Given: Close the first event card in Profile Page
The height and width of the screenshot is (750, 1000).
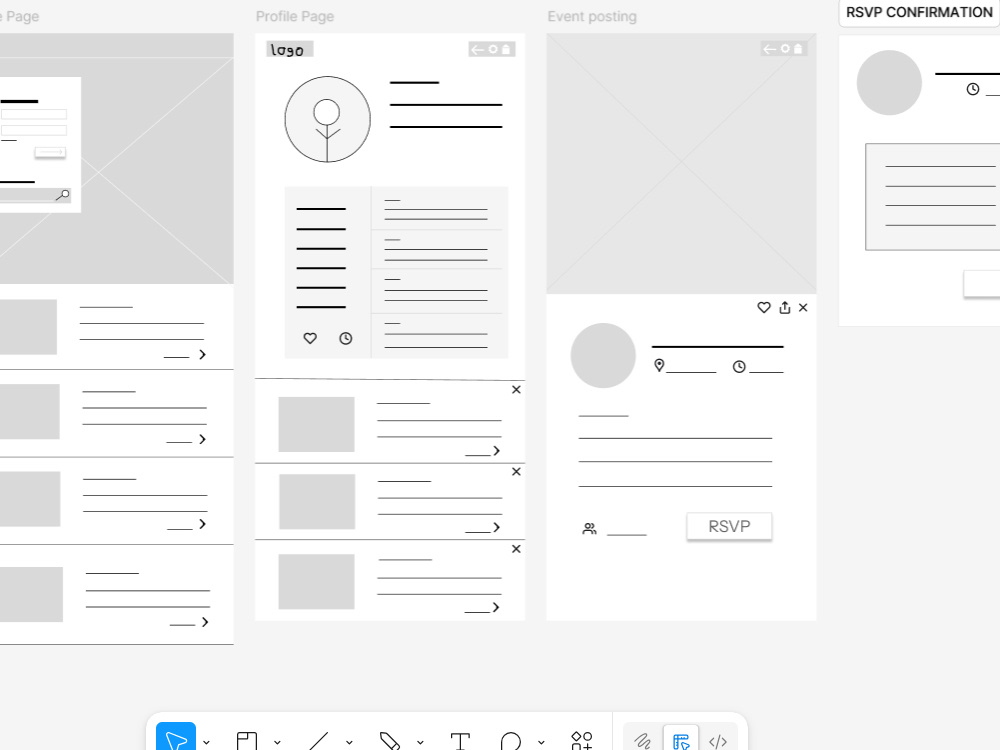Looking at the screenshot, I should (x=517, y=390).
